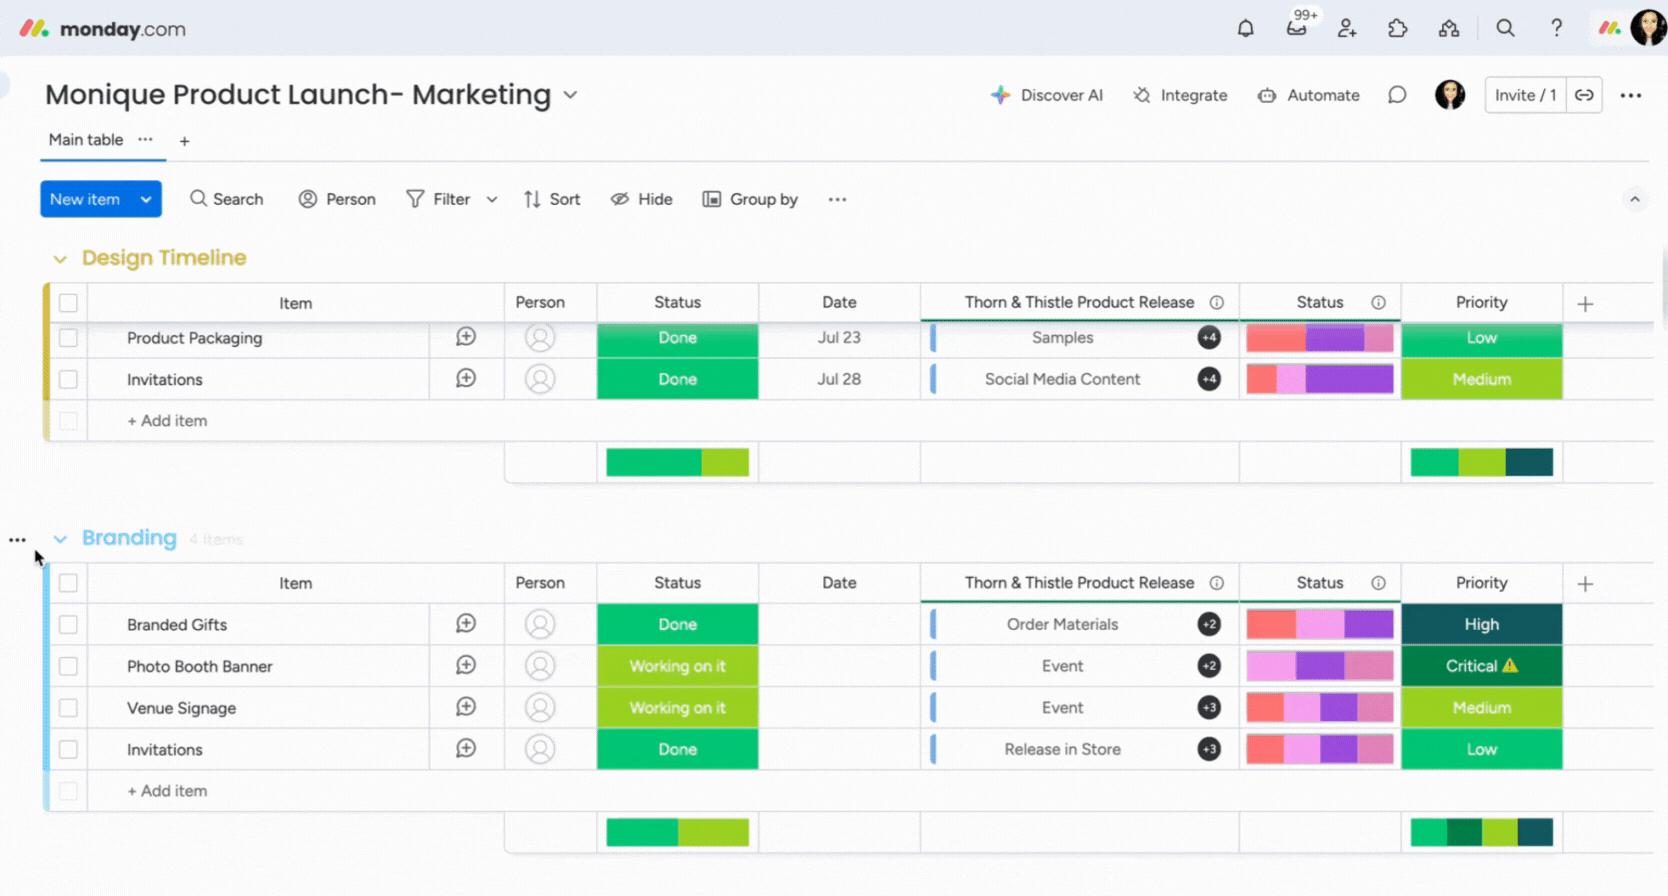Switch to the Main table tab

(86, 140)
